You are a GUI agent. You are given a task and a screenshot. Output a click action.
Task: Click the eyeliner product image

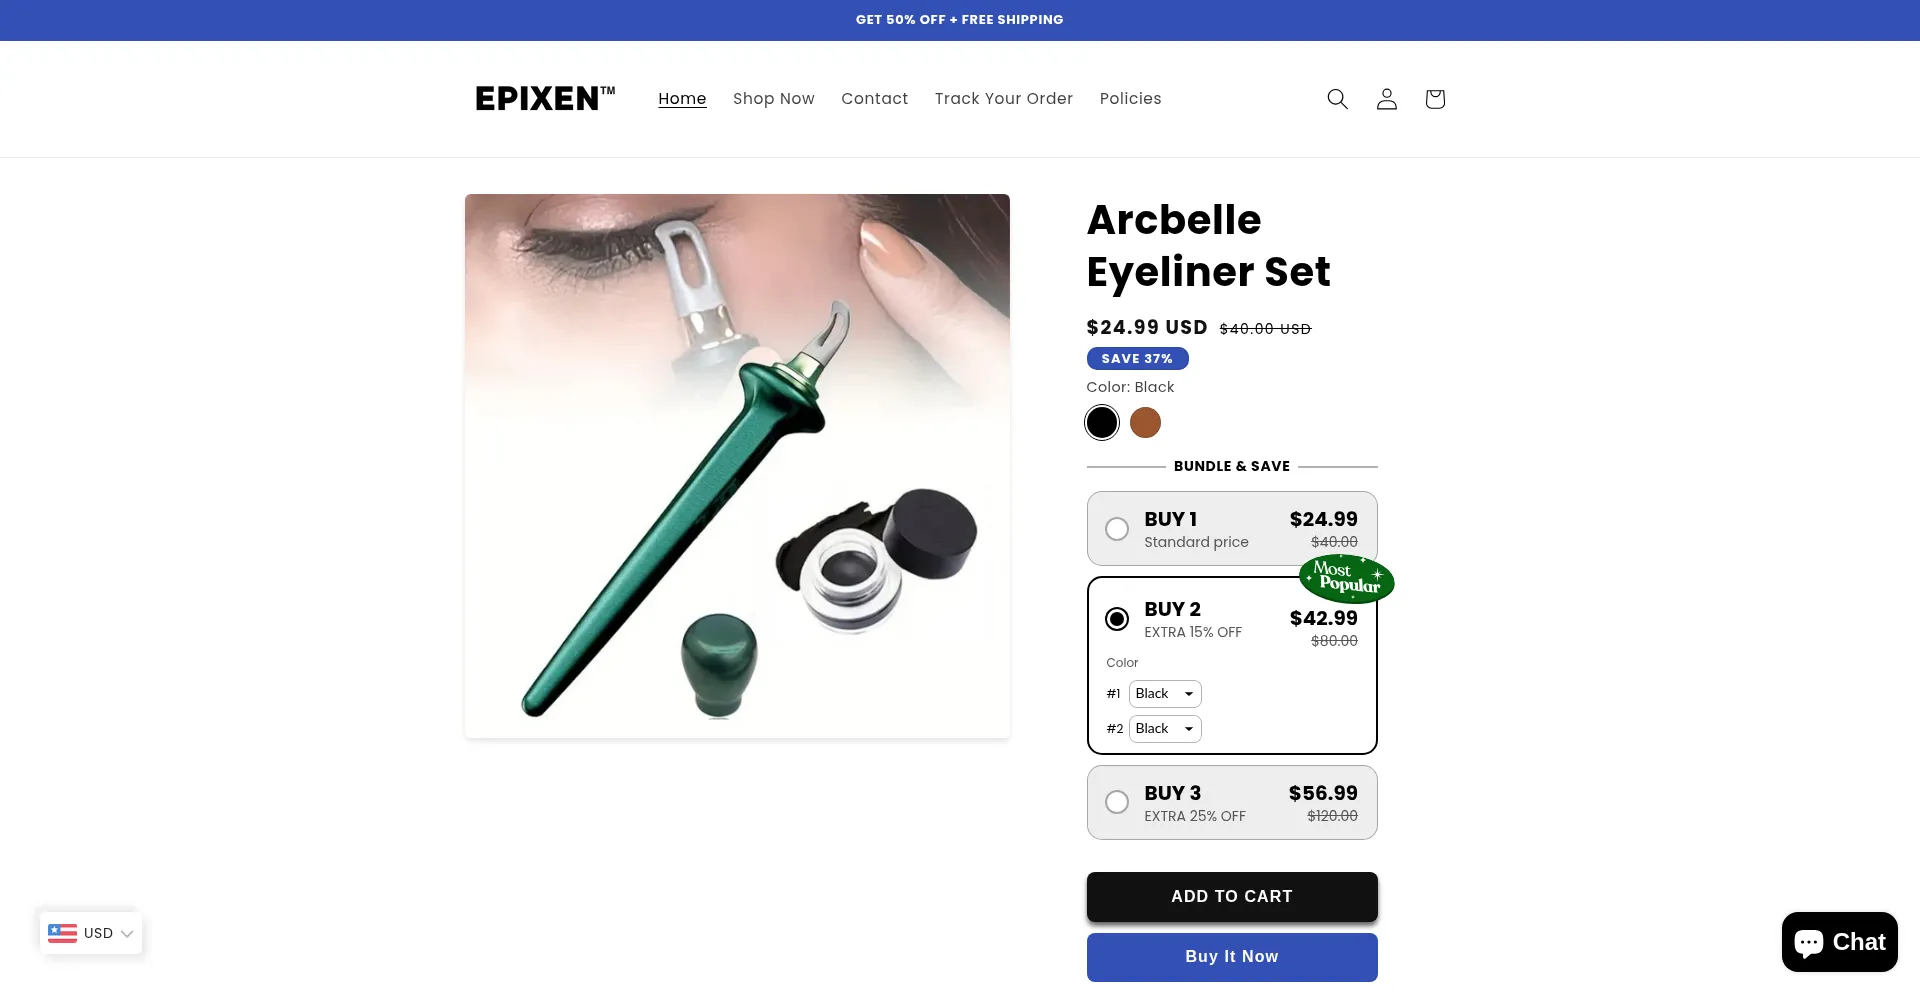pyautogui.click(x=737, y=466)
